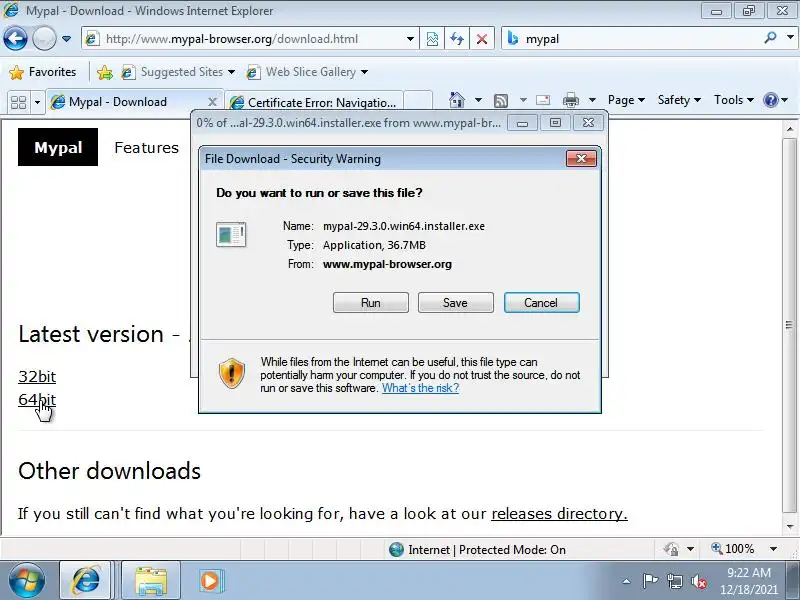Click the page scrollbar up arrow

tap(790, 129)
